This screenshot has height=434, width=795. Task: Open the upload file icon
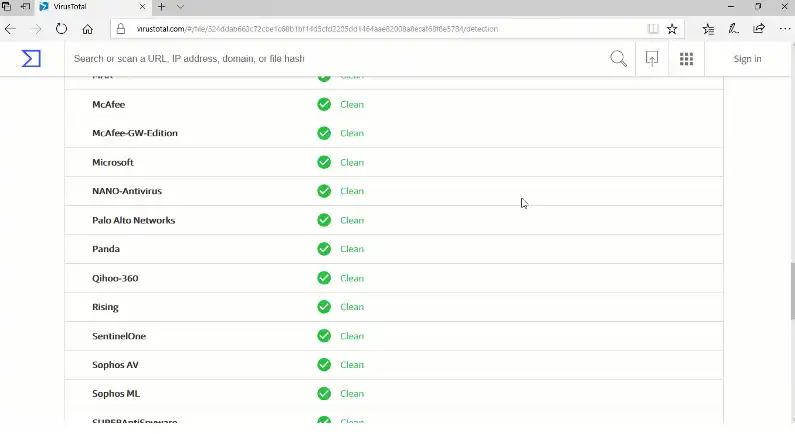coord(652,59)
